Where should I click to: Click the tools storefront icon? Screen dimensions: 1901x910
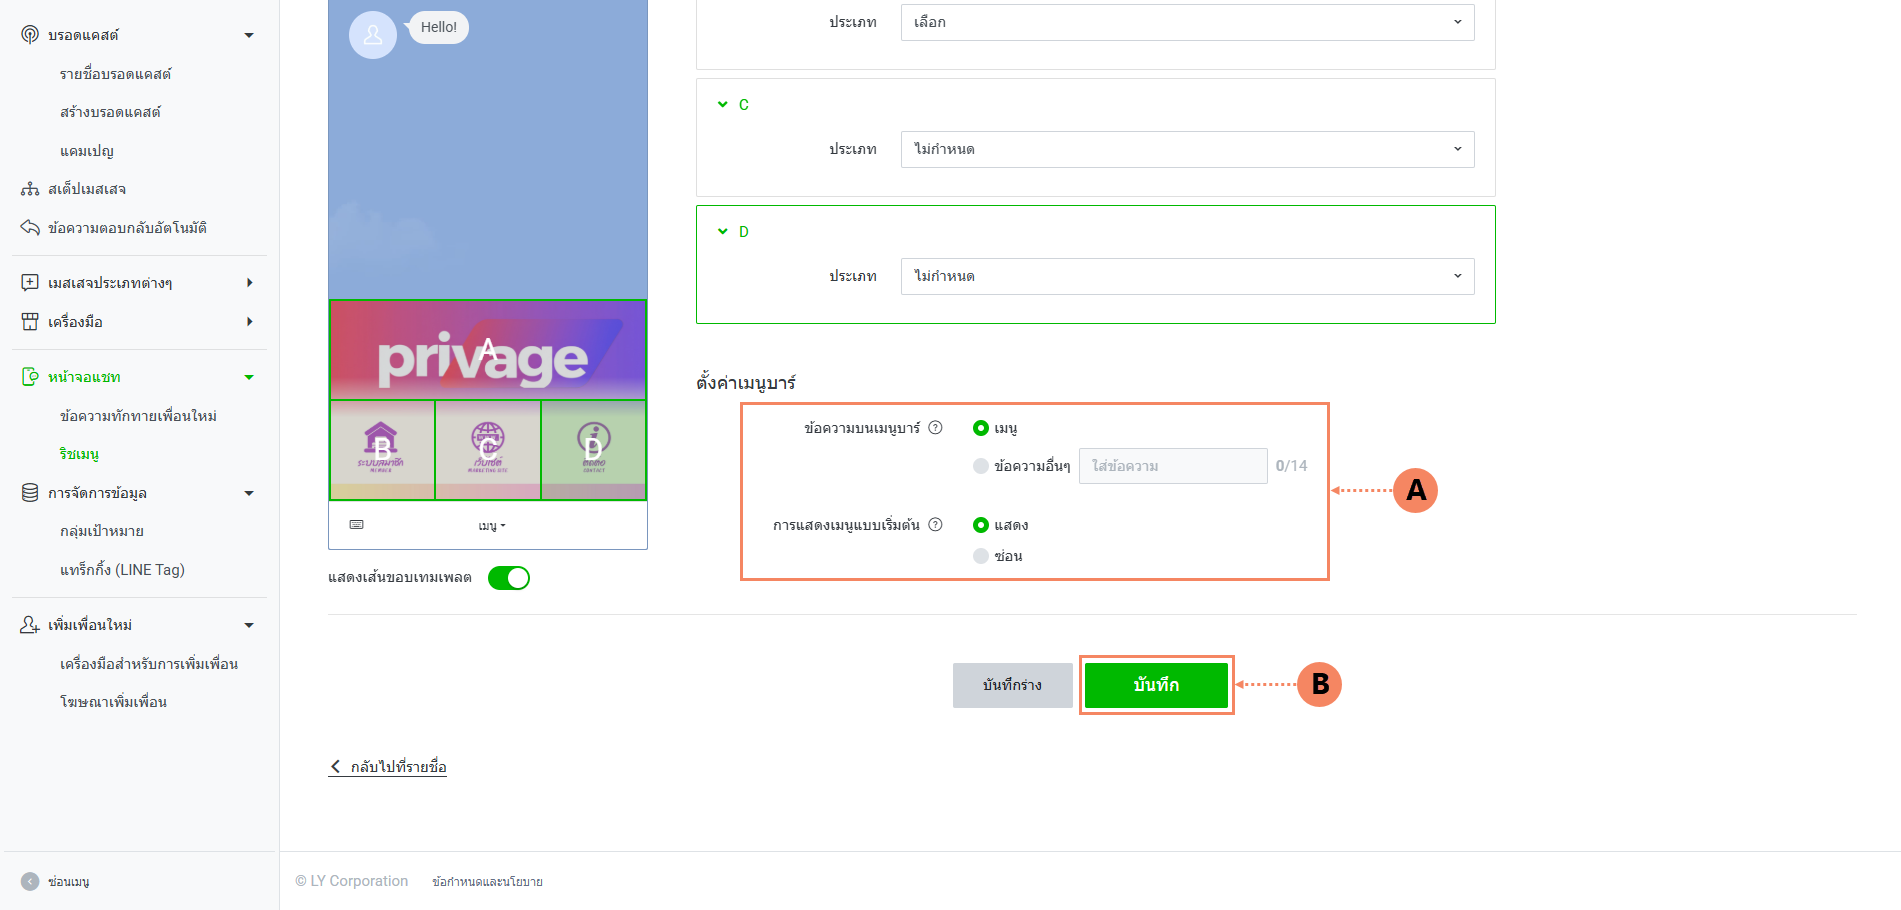[30, 322]
